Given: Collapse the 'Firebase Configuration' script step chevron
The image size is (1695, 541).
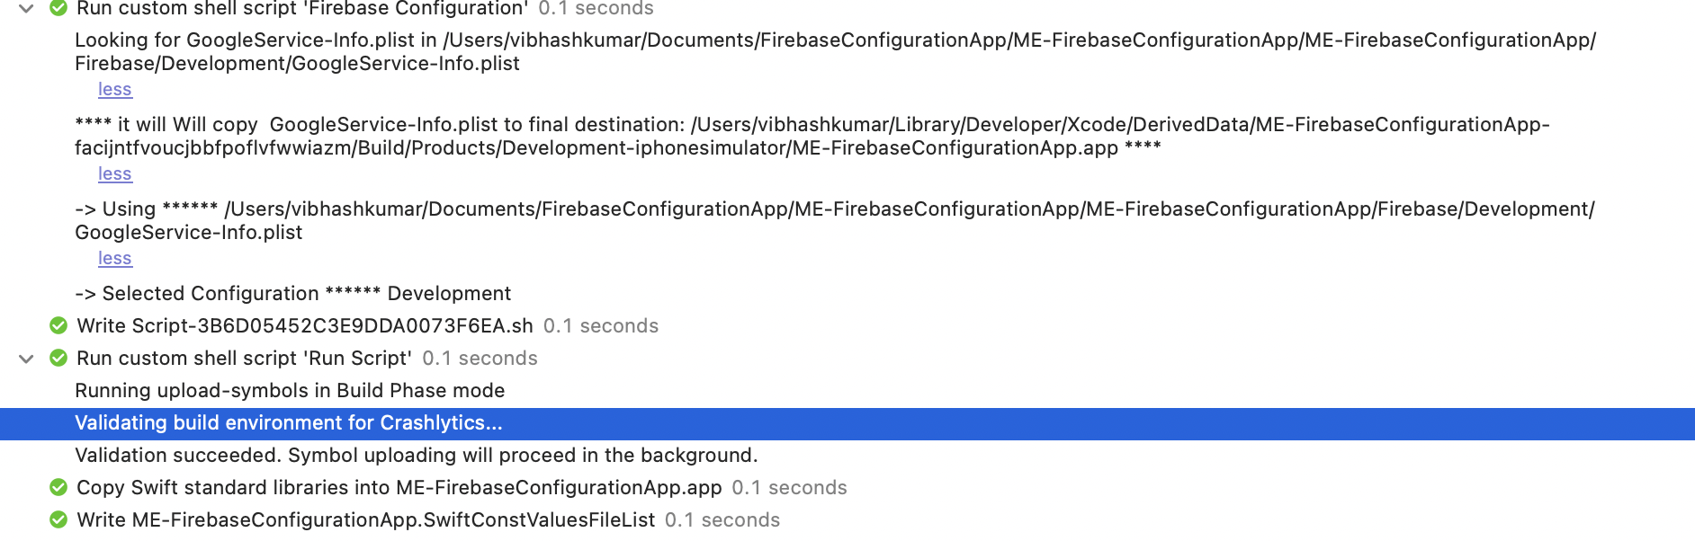Looking at the screenshot, I should tap(27, 9).
